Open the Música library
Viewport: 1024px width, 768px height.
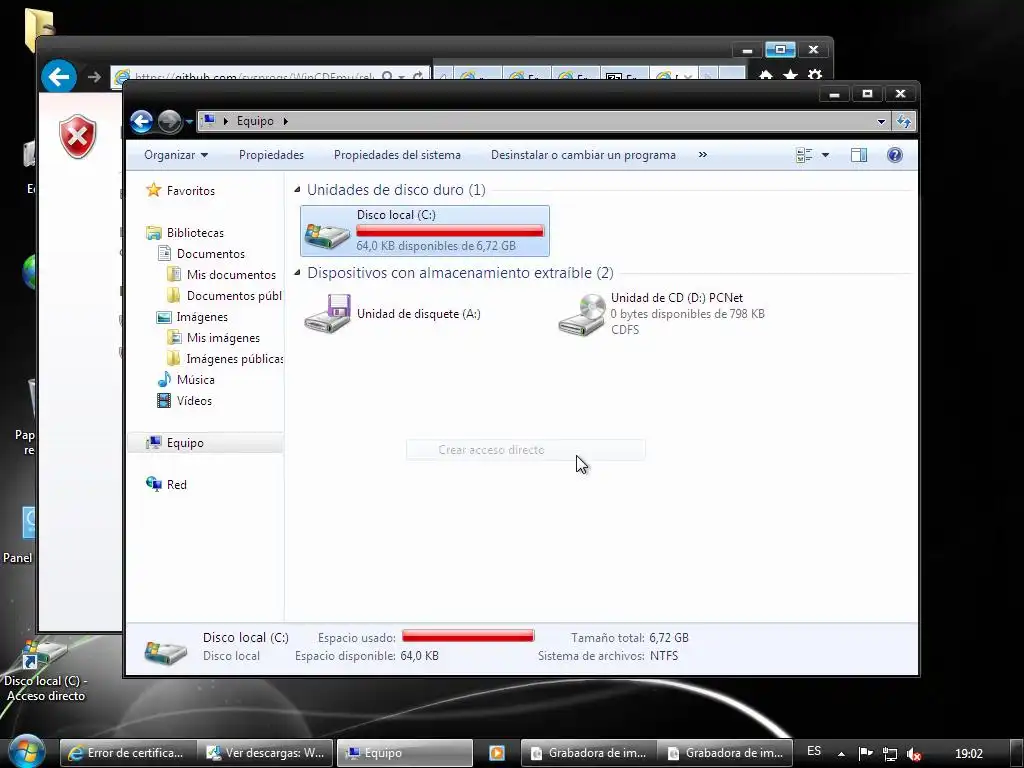(195, 379)
